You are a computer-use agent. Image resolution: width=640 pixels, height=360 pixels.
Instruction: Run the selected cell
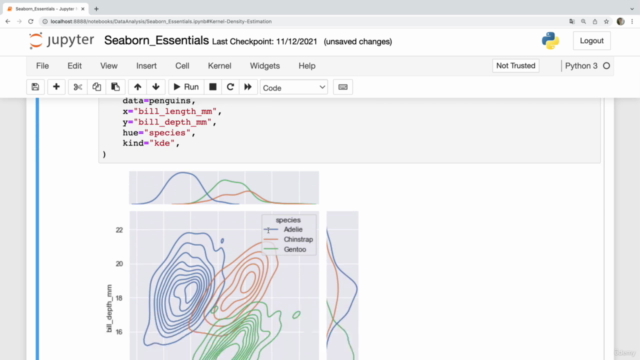pos(186,87)
